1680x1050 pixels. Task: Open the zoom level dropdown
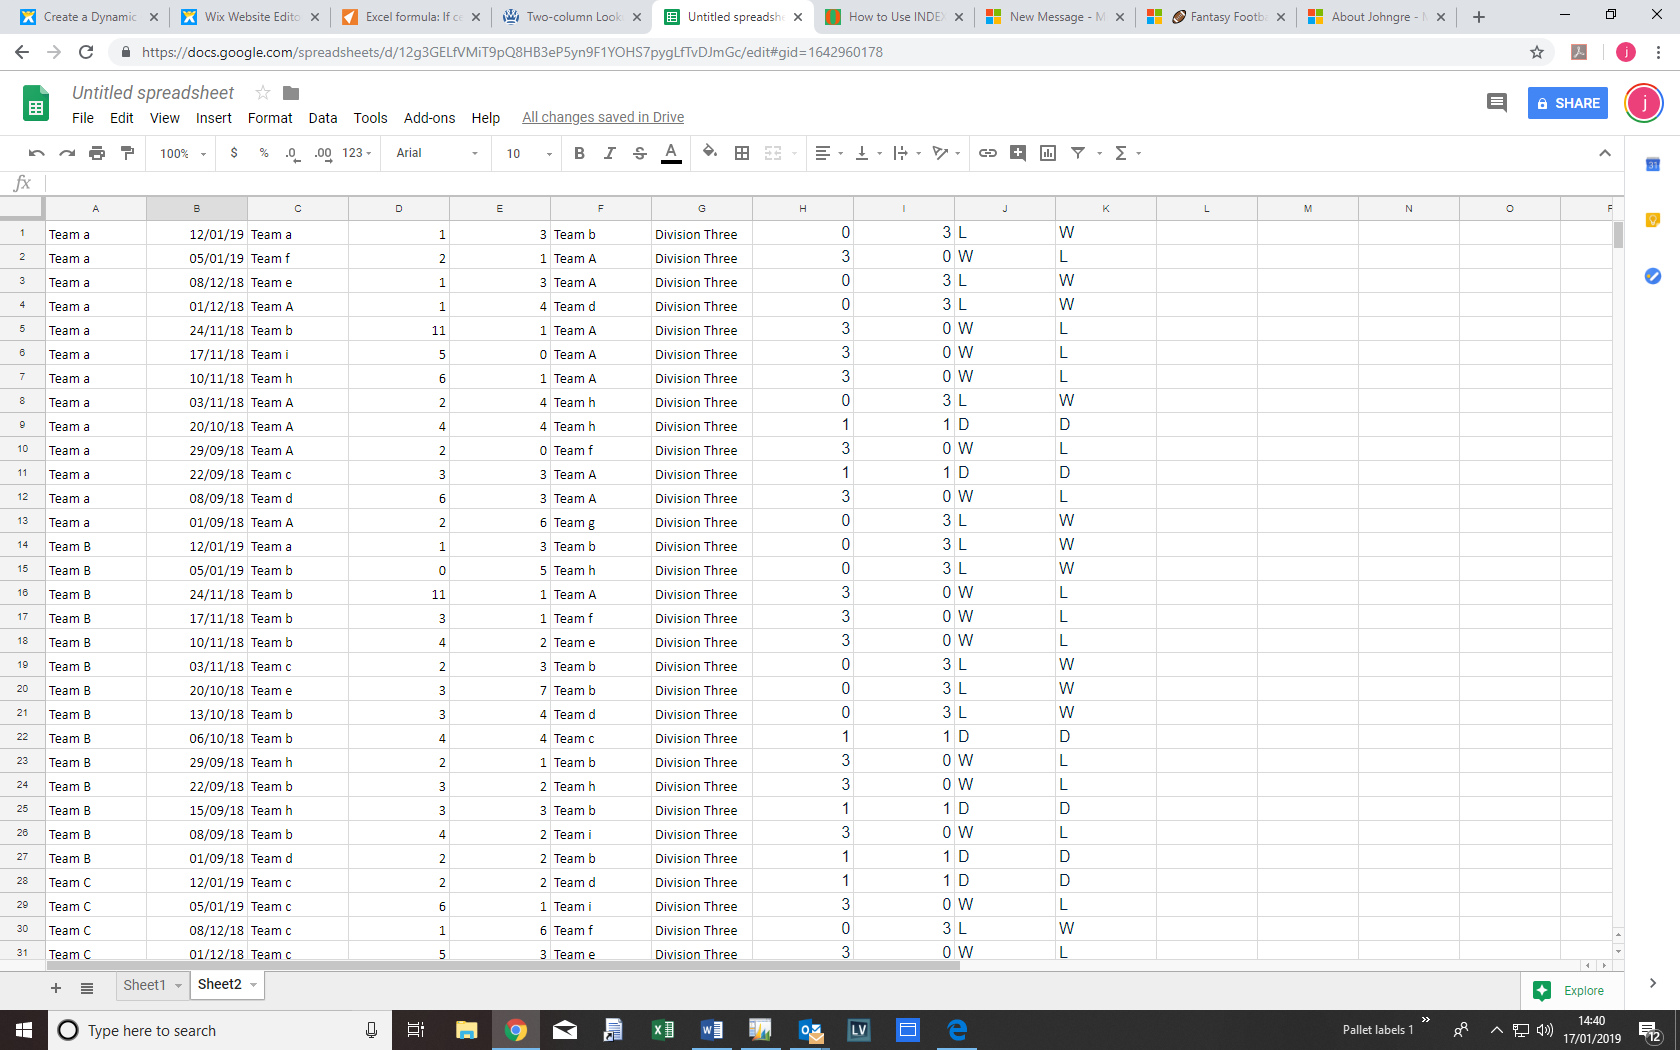180,153
